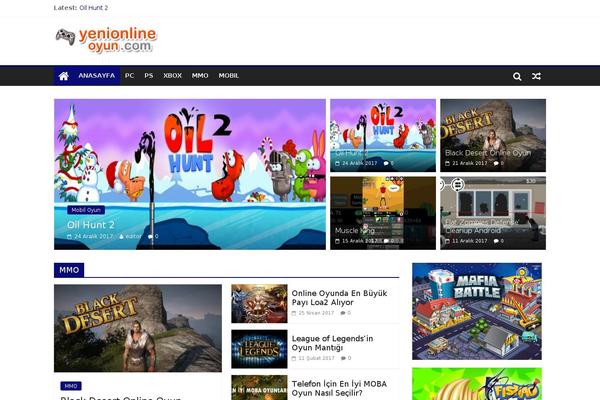
Task: Open latest post link Oil Hunt 2
Action: pyautogui.click(x=94, y=7)
